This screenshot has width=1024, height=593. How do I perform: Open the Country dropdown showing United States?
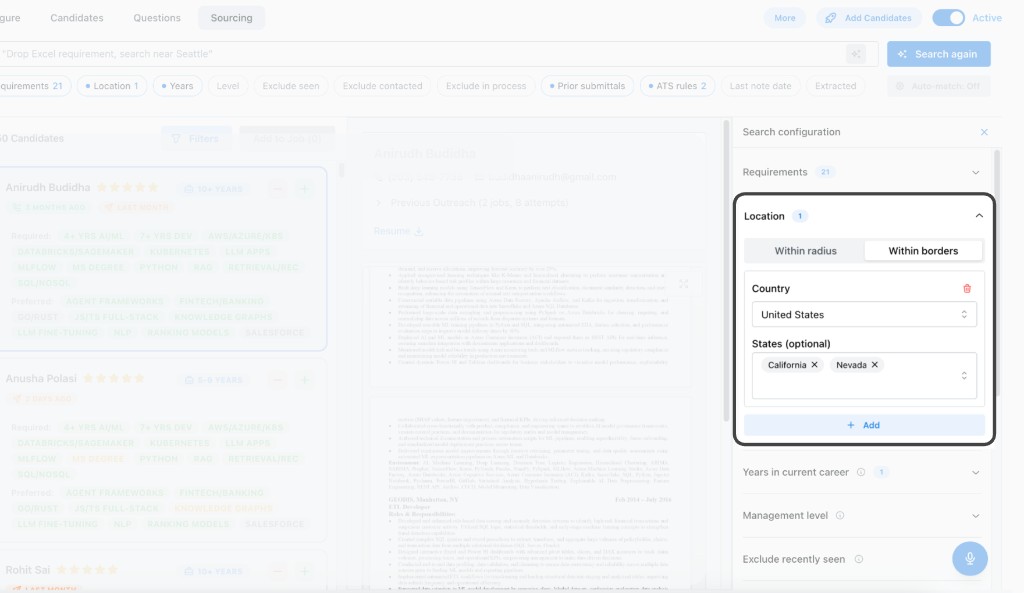pyautogui.click(x=864, y=315)
